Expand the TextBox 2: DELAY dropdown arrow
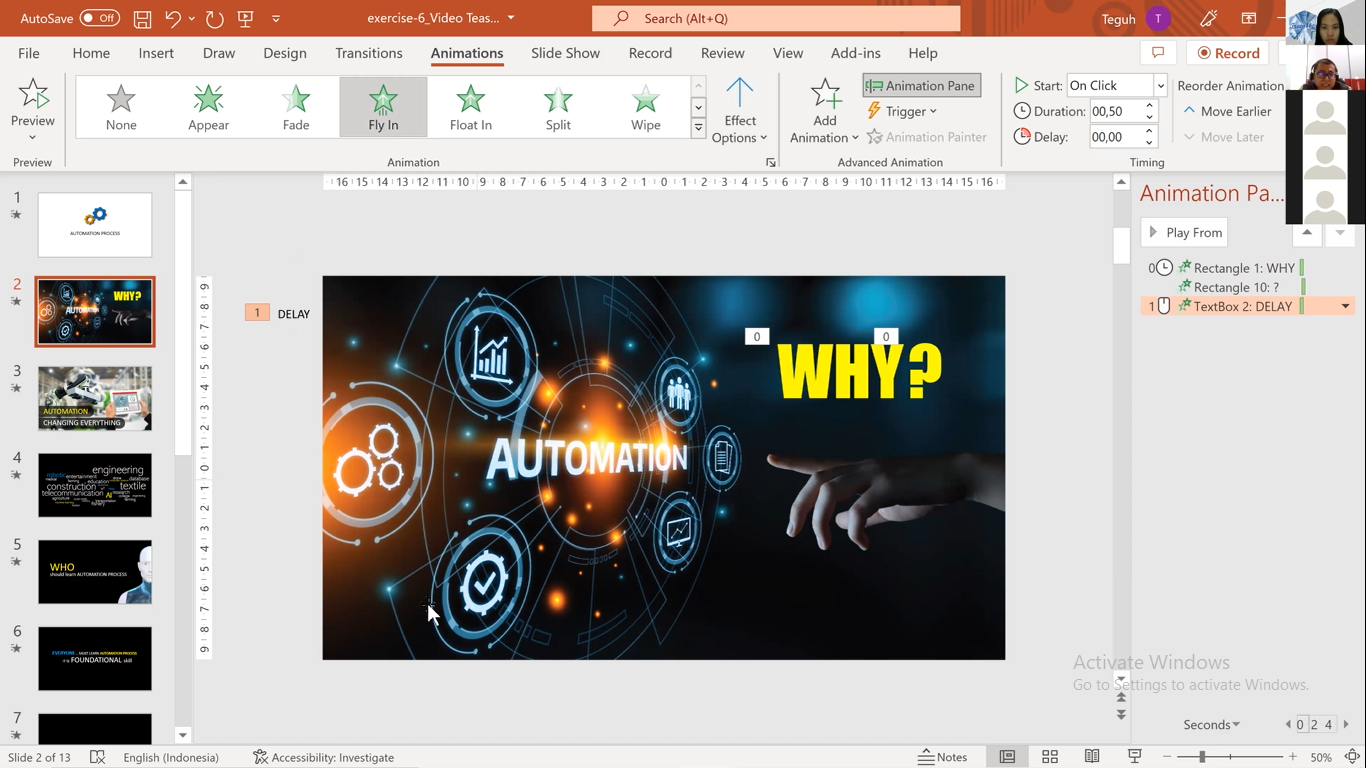 (x=1345, y=307)
